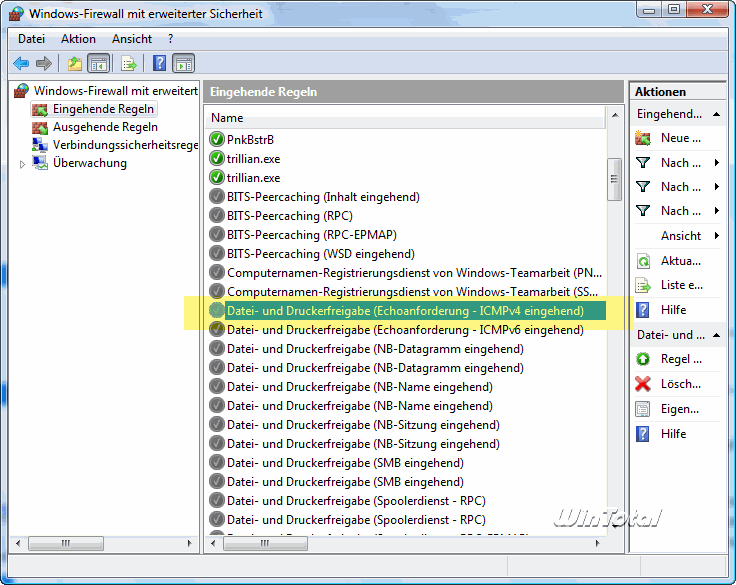The width and height of the screenshot is (736, 585).
Task: Select Ausgehende Regeln in the tree
Action: tap(105, 127)
